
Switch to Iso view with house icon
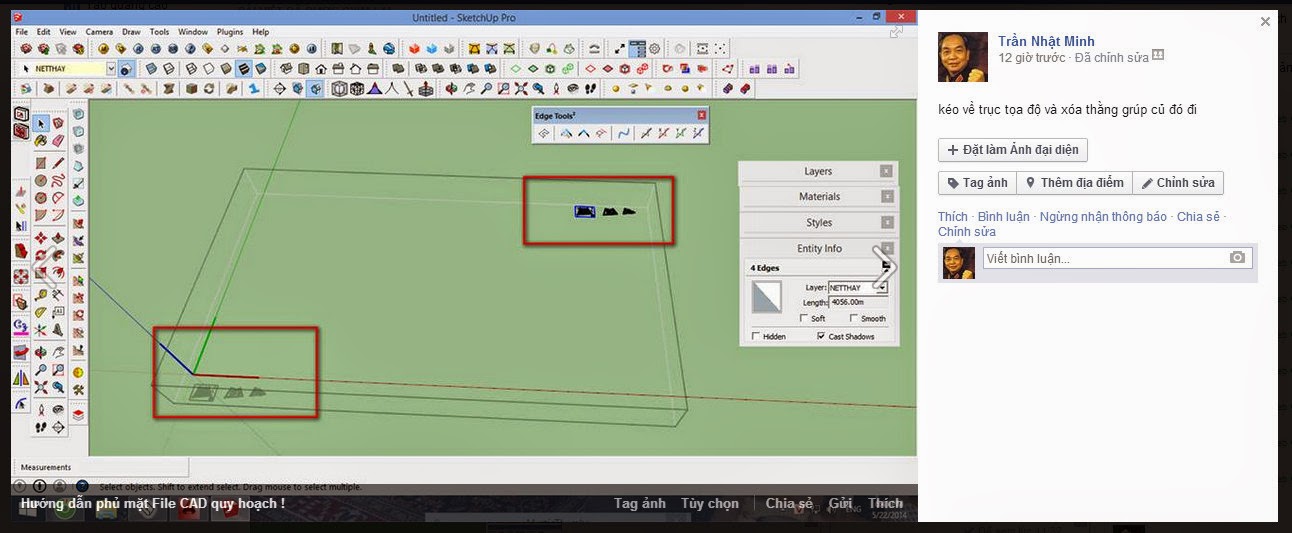[x=285, y=68]
